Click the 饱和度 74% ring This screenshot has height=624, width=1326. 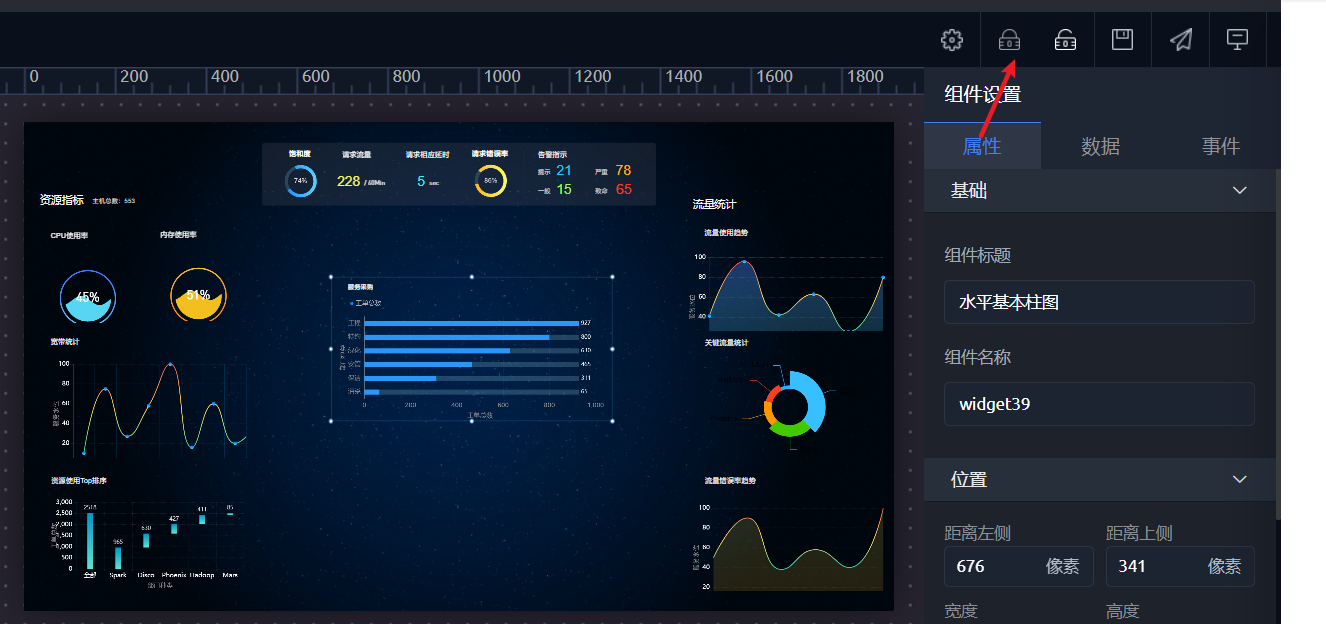(x=300, y=181)
